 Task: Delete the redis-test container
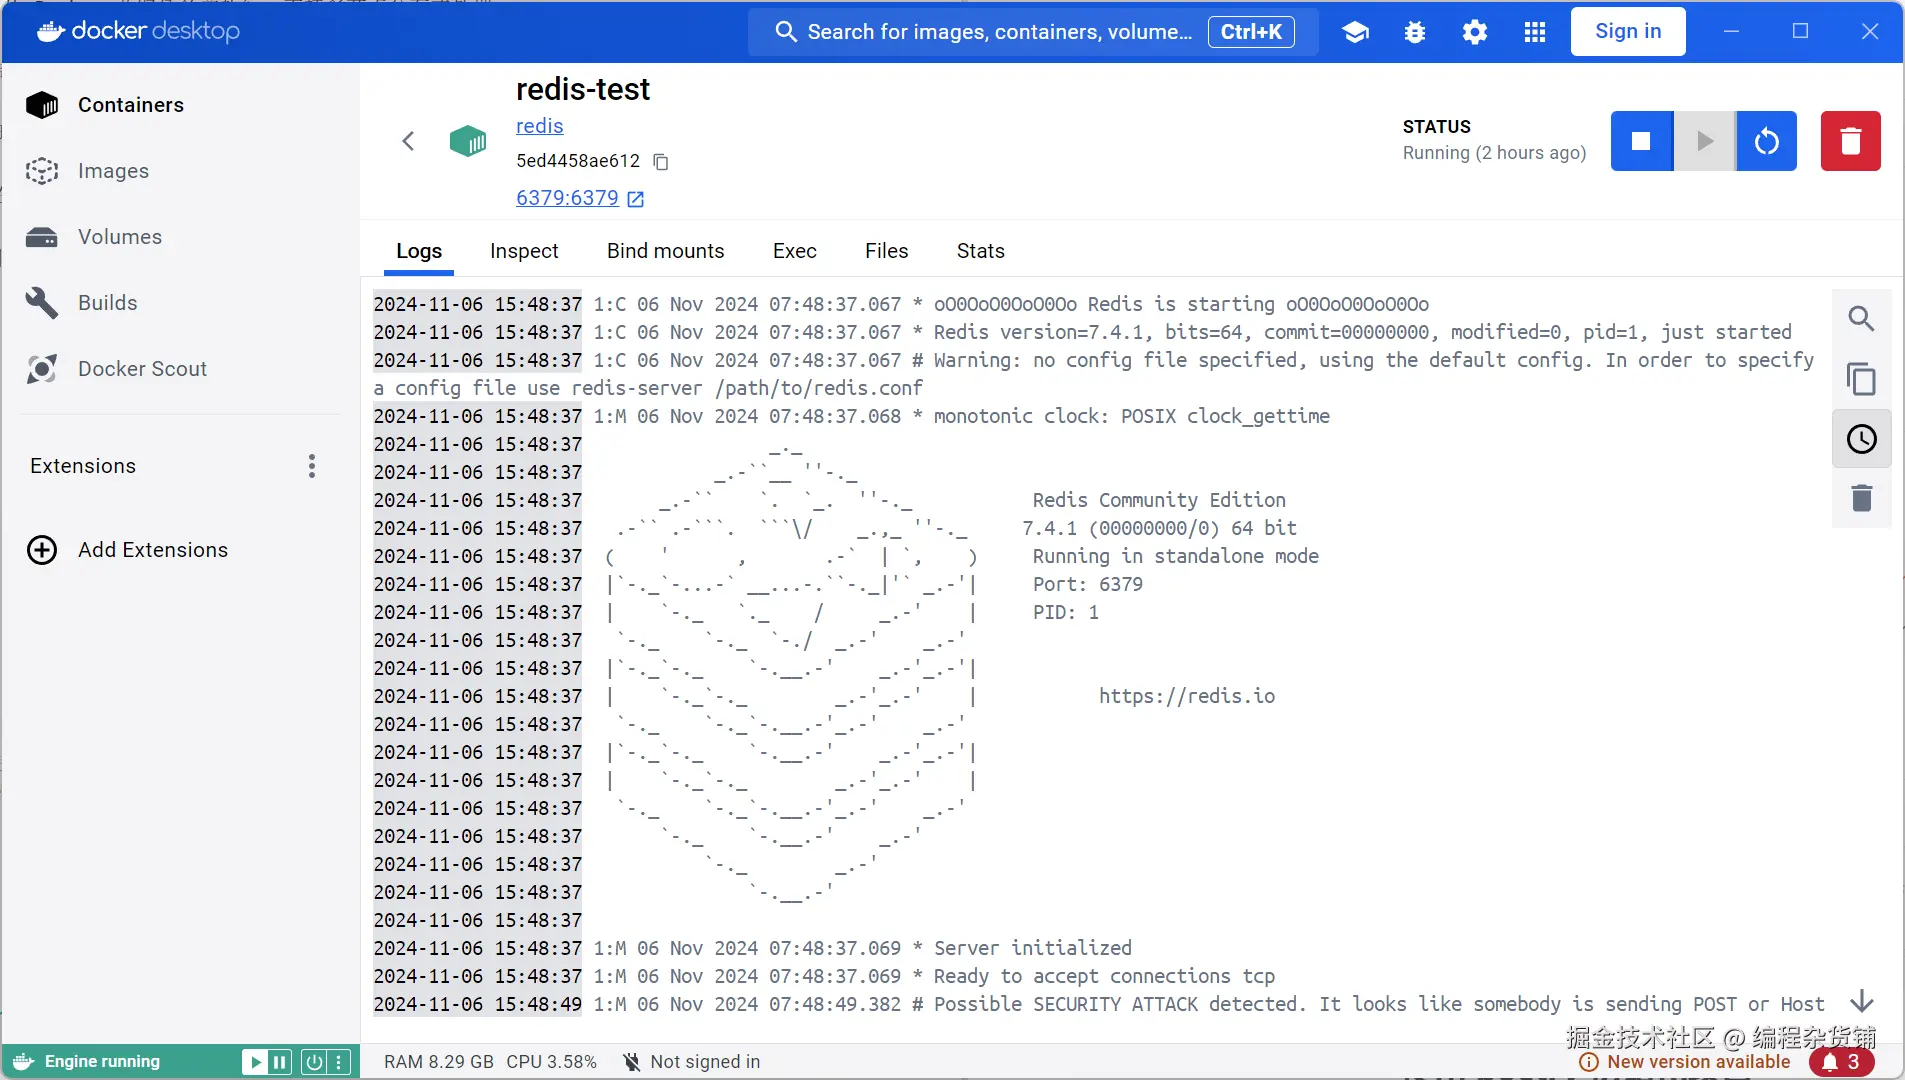(x=1850, y=141)
